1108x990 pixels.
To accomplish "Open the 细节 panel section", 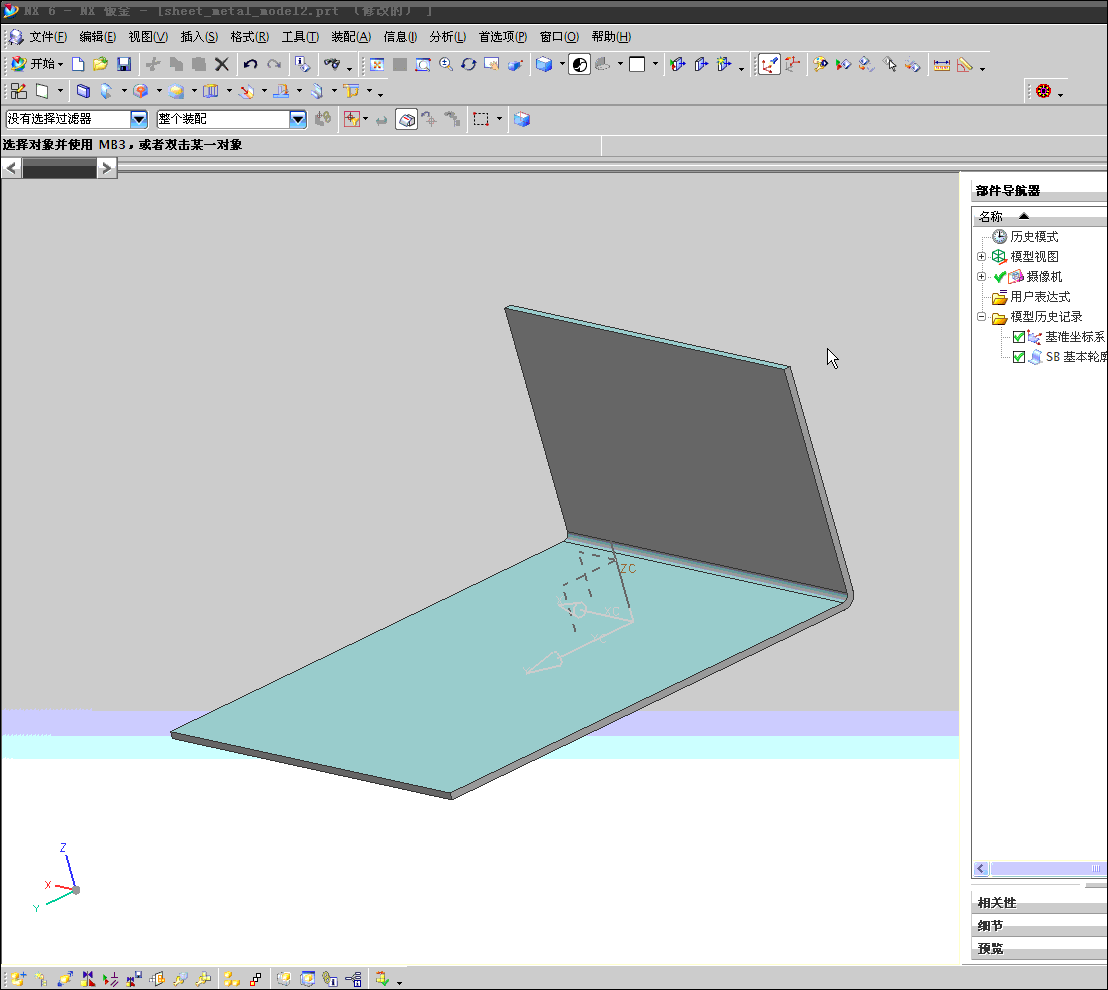I will click(1039, 926).
